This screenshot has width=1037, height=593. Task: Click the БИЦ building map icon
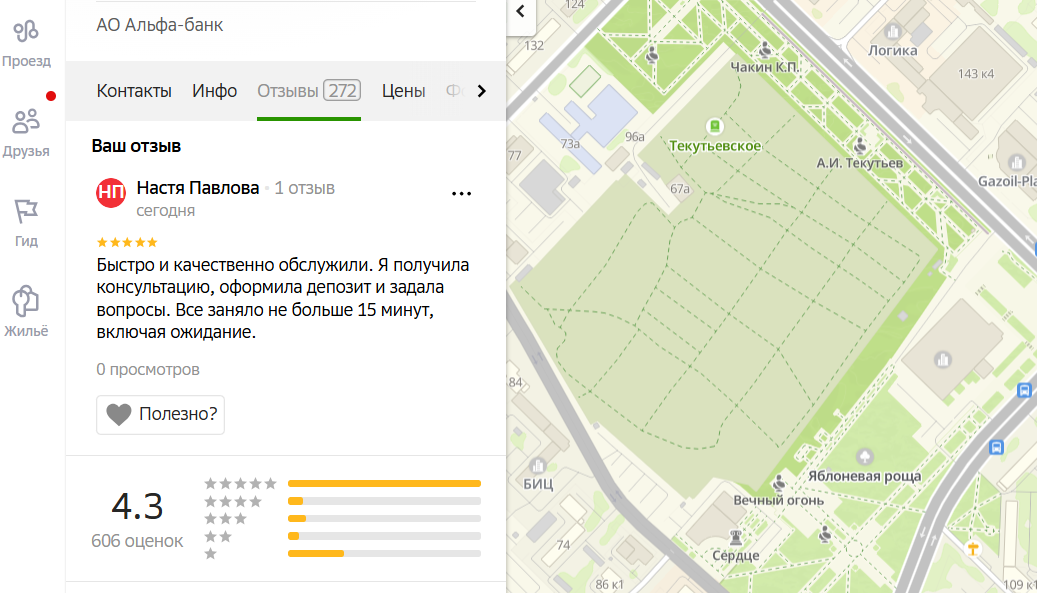click(x=538, y=465)
